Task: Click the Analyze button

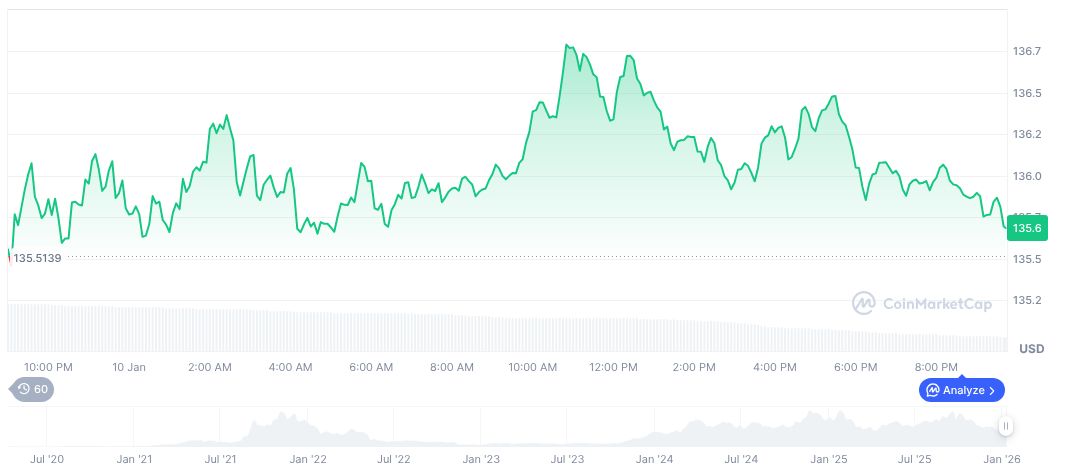Action: tap(961, 390)
